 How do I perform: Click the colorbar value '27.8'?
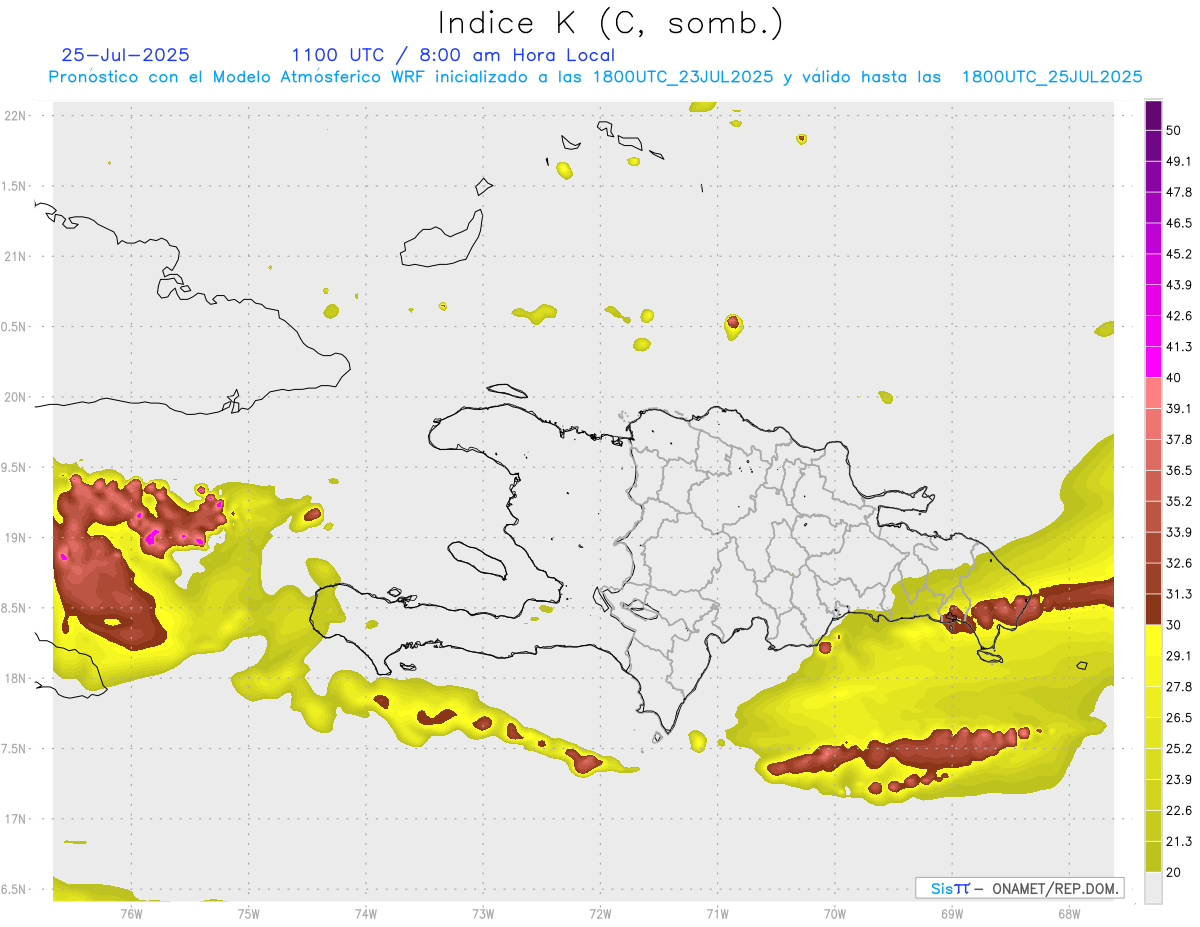click(1179, 687)
